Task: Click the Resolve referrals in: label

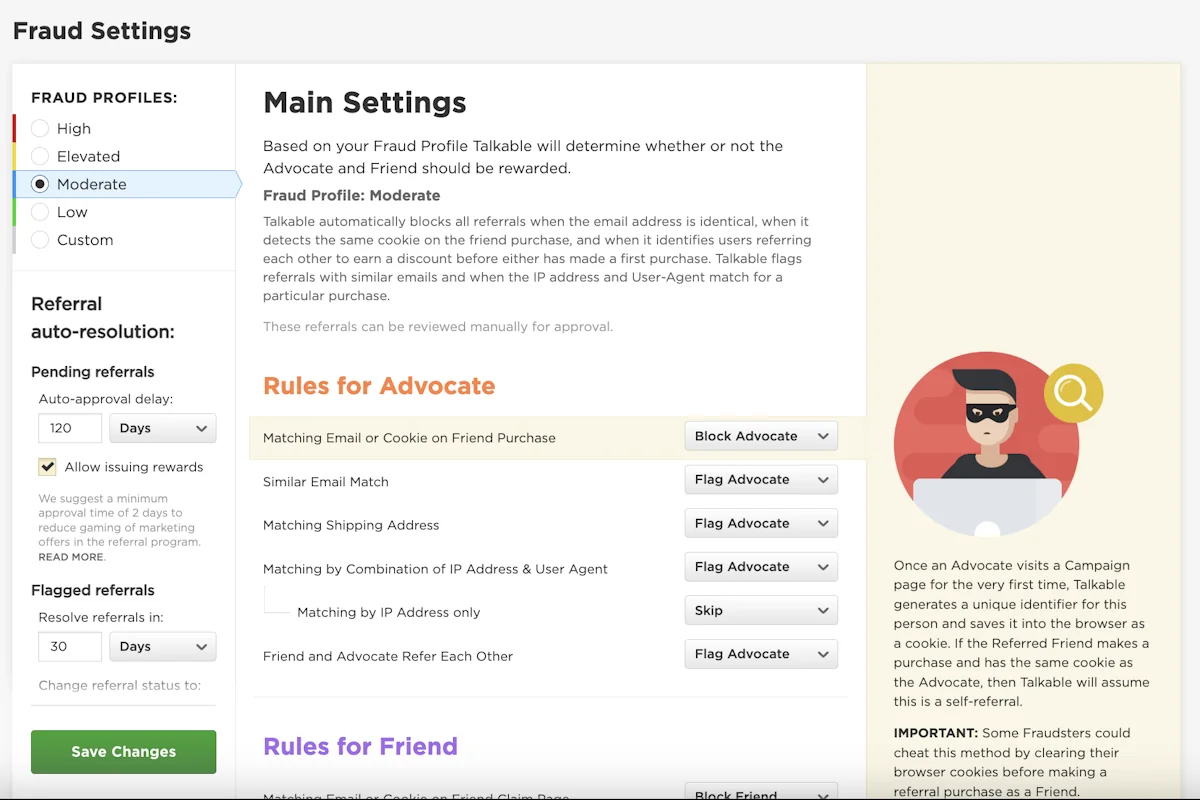Action: [101, 618]
